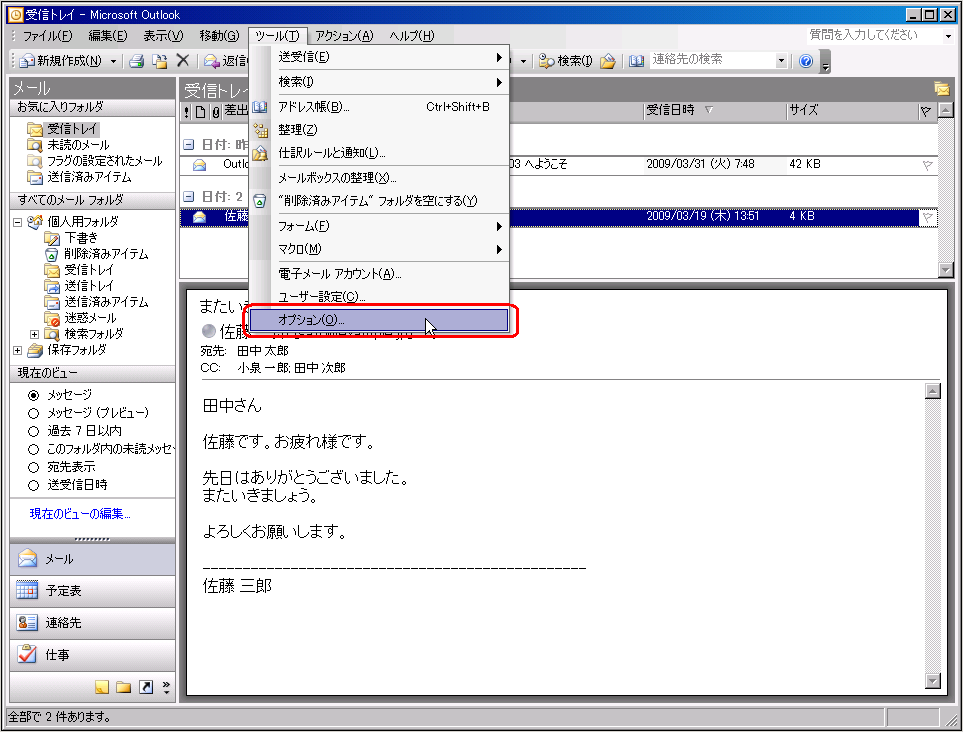Click the Notes icon in bottom navigation strip
This screenshot has width=963, height=732.
pos(102,687)
